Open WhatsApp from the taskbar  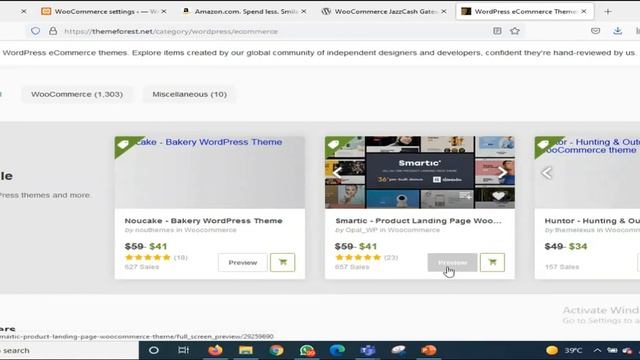[307, 350]
